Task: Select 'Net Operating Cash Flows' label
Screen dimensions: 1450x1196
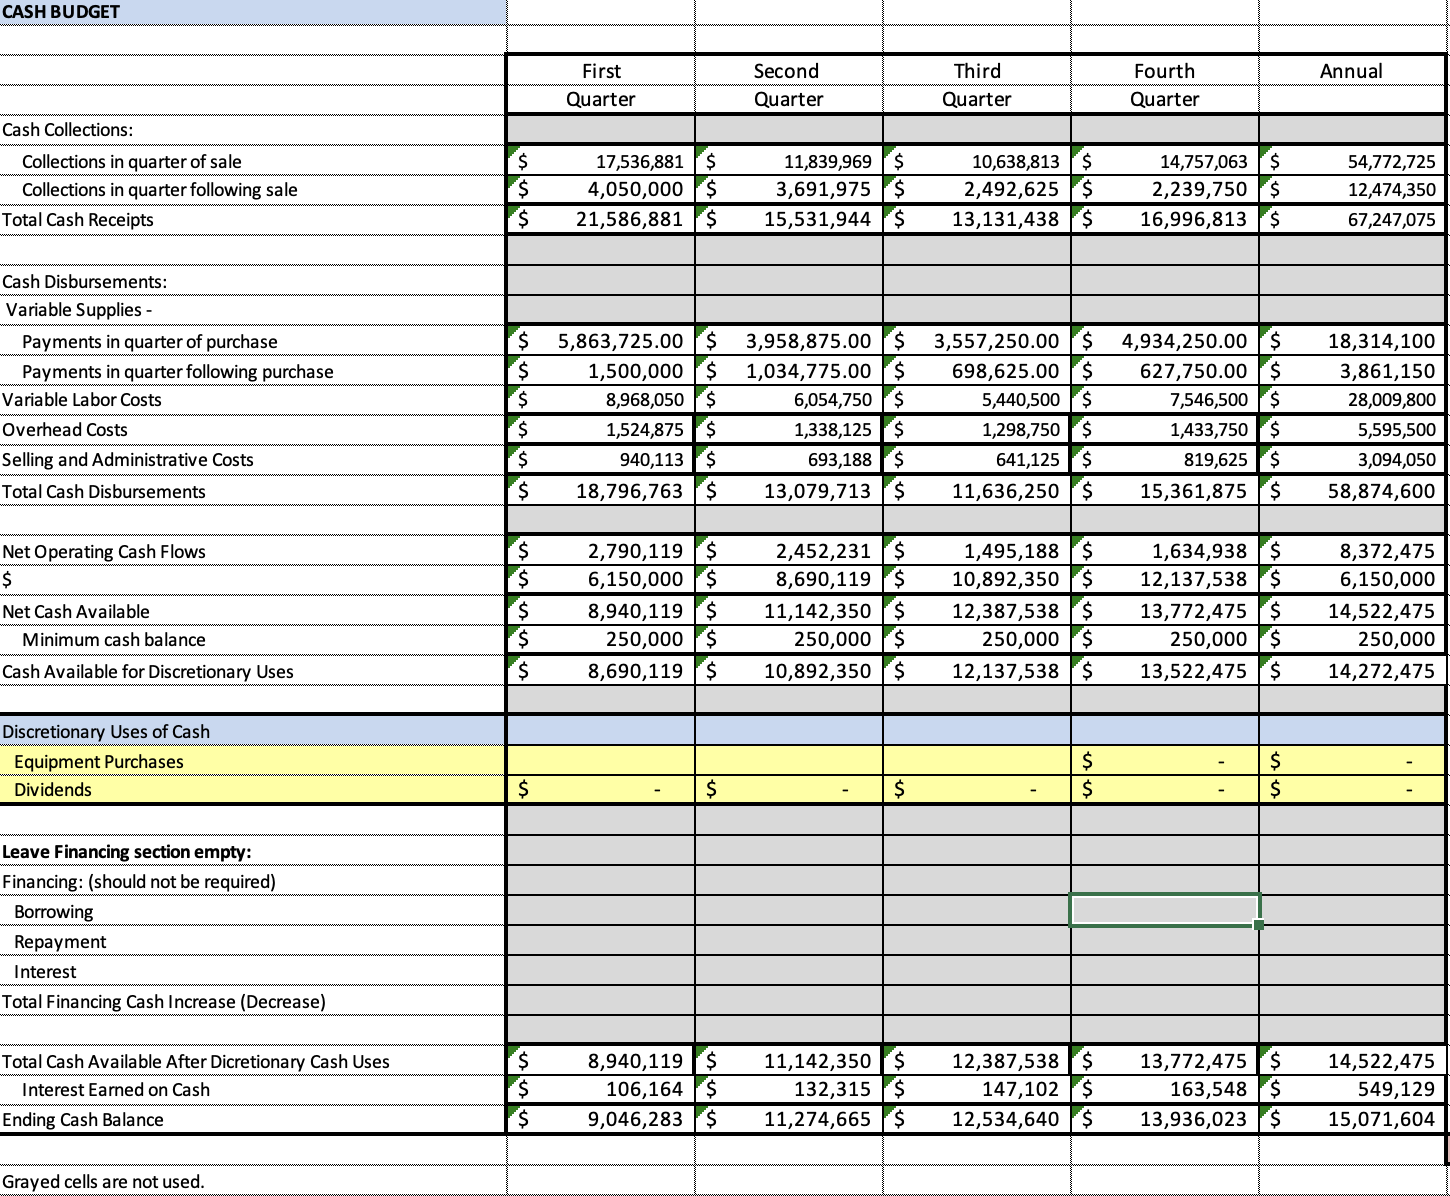Action: [x=104, y=552]
